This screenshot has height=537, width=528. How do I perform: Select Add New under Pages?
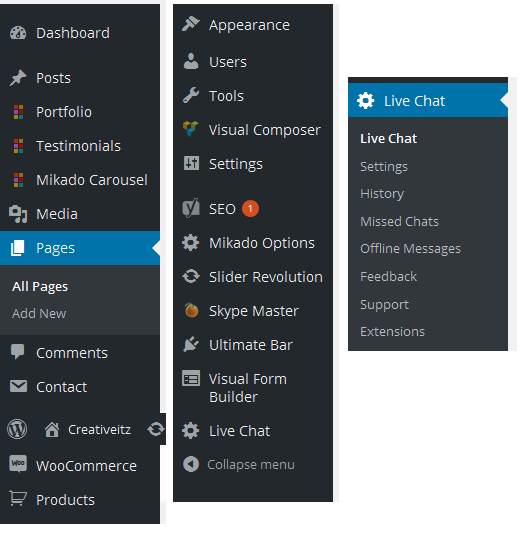39,313
